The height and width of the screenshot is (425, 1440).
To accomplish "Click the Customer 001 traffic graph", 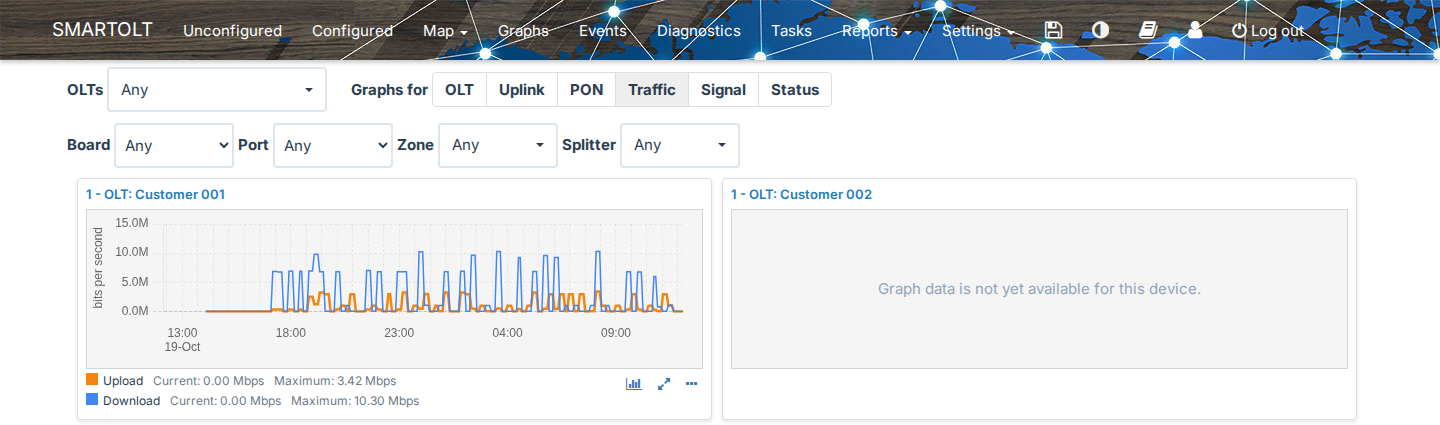I will click(x=394, y=289).
